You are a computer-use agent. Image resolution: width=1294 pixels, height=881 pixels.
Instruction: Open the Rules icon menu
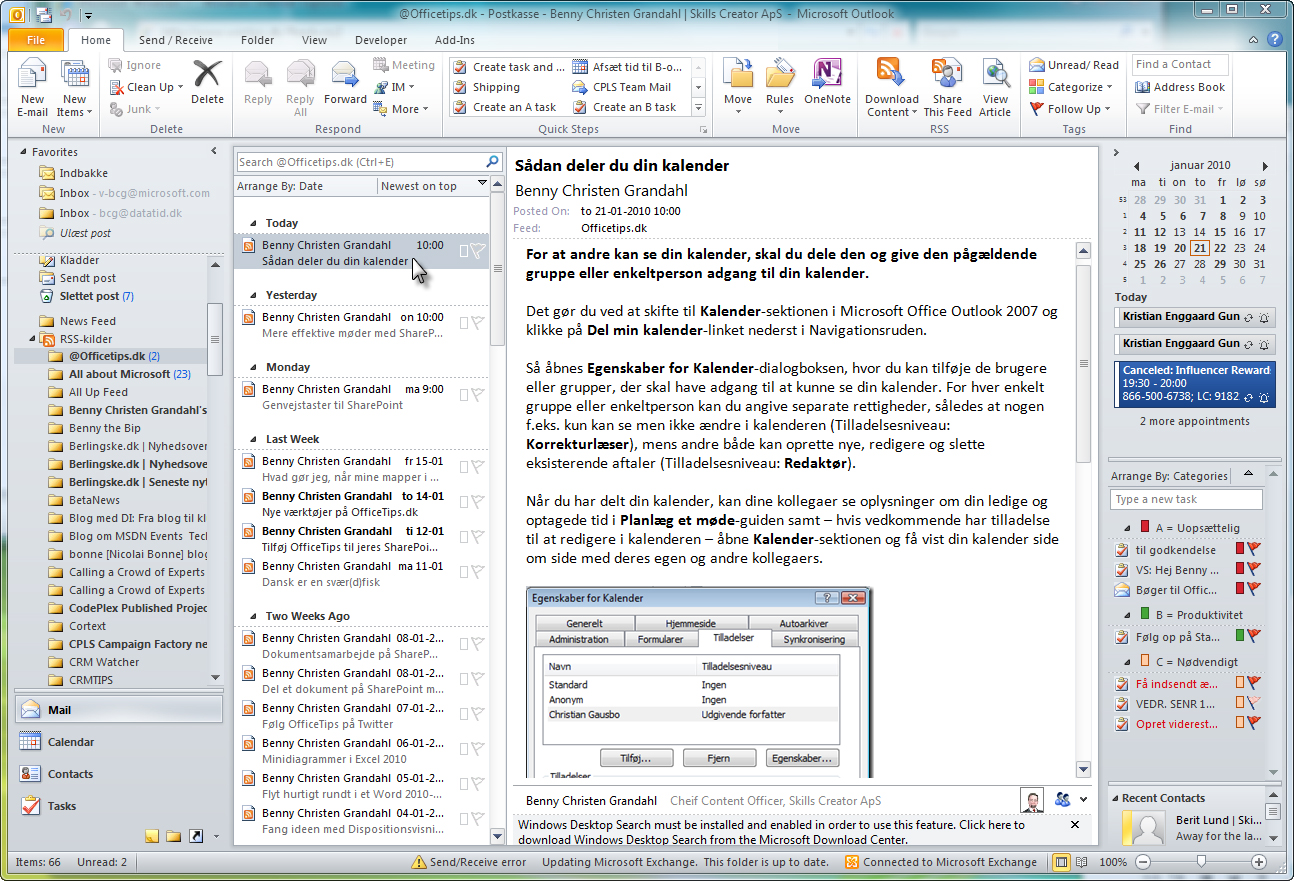tap(780, 78)
